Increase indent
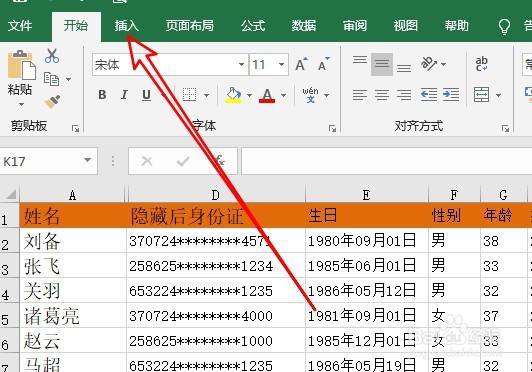Screen dimensions: 532x372 (x=451, y=95)
